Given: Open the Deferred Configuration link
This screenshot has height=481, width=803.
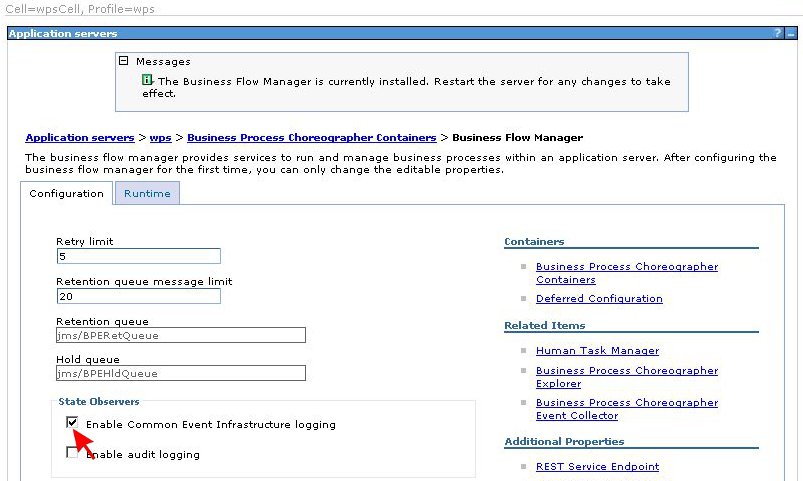Looking at the screenshot, I should coord(599,298).
